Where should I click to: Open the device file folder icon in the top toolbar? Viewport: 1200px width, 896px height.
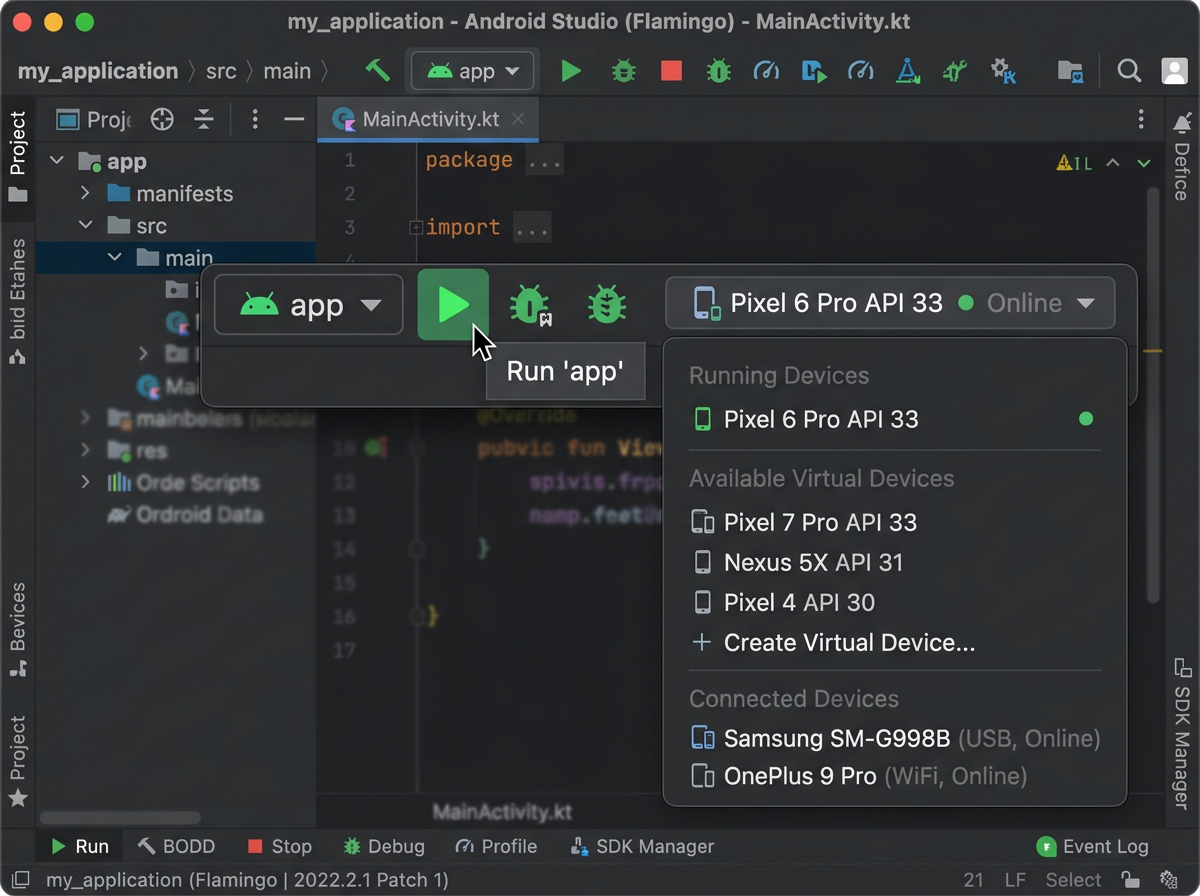tap(1071, 71)
